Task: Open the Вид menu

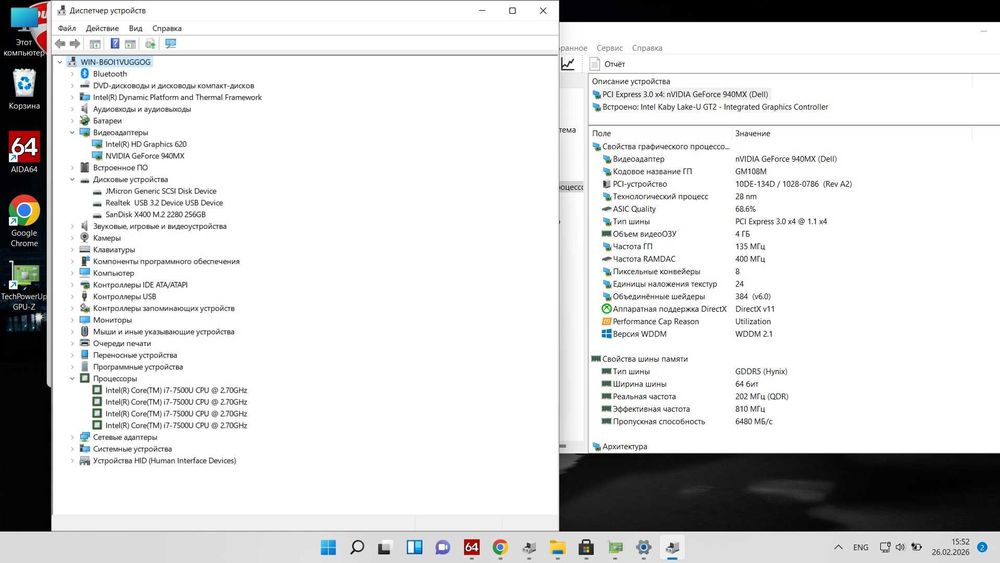Action: coord(135,28)
